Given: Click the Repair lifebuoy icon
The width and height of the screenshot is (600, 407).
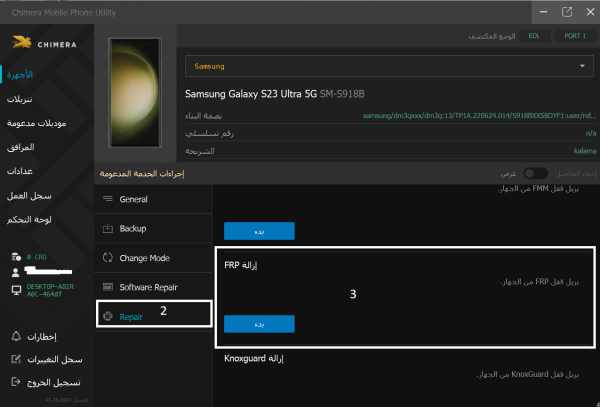Looking at the screenshot, I should pos(108,317).
